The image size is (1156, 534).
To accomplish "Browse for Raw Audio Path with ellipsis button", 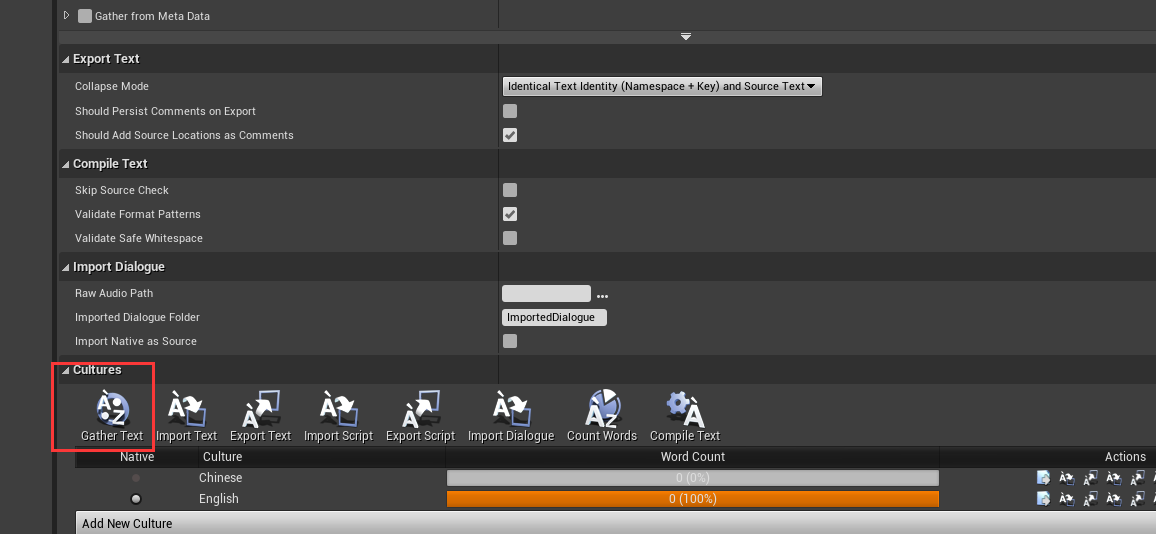I will tap(602, 295).
